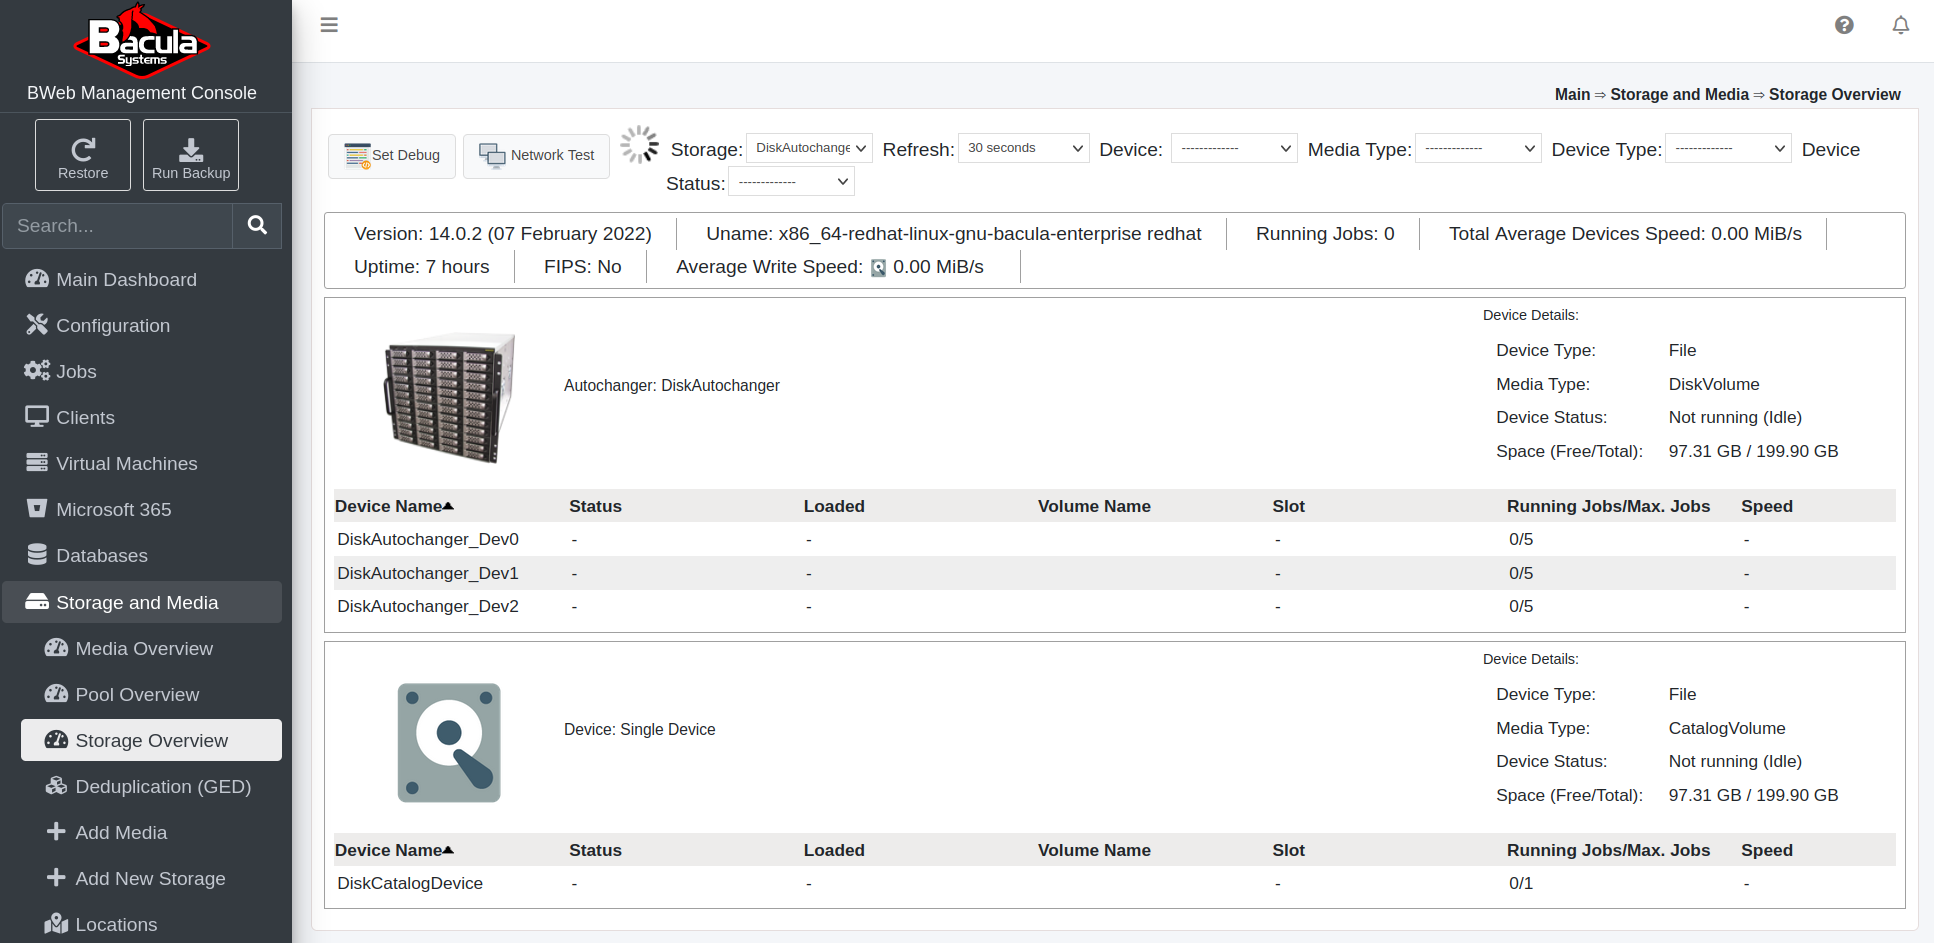Screen dimensions: 1934x943
Task: Open the notifications bell icon
Action: point(1901,25)
